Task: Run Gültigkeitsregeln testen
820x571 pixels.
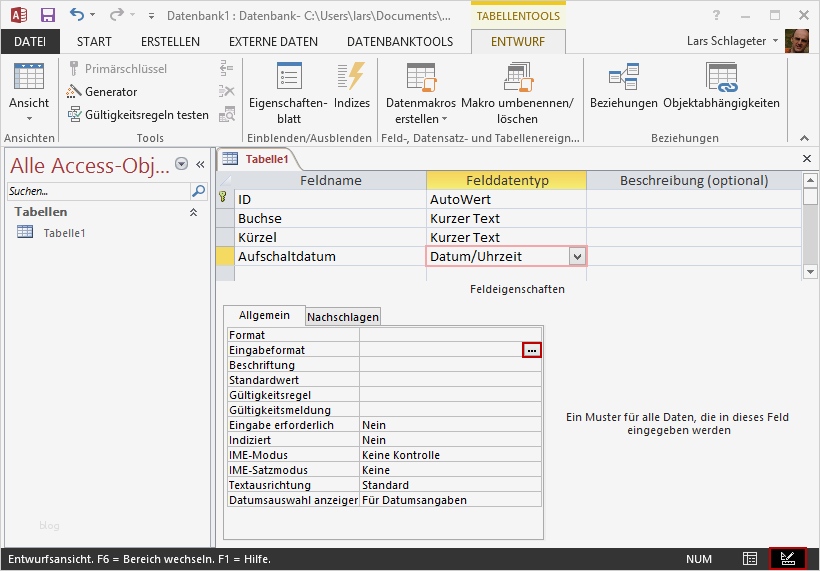Action: pyautogui.click(x=139, y=115)
